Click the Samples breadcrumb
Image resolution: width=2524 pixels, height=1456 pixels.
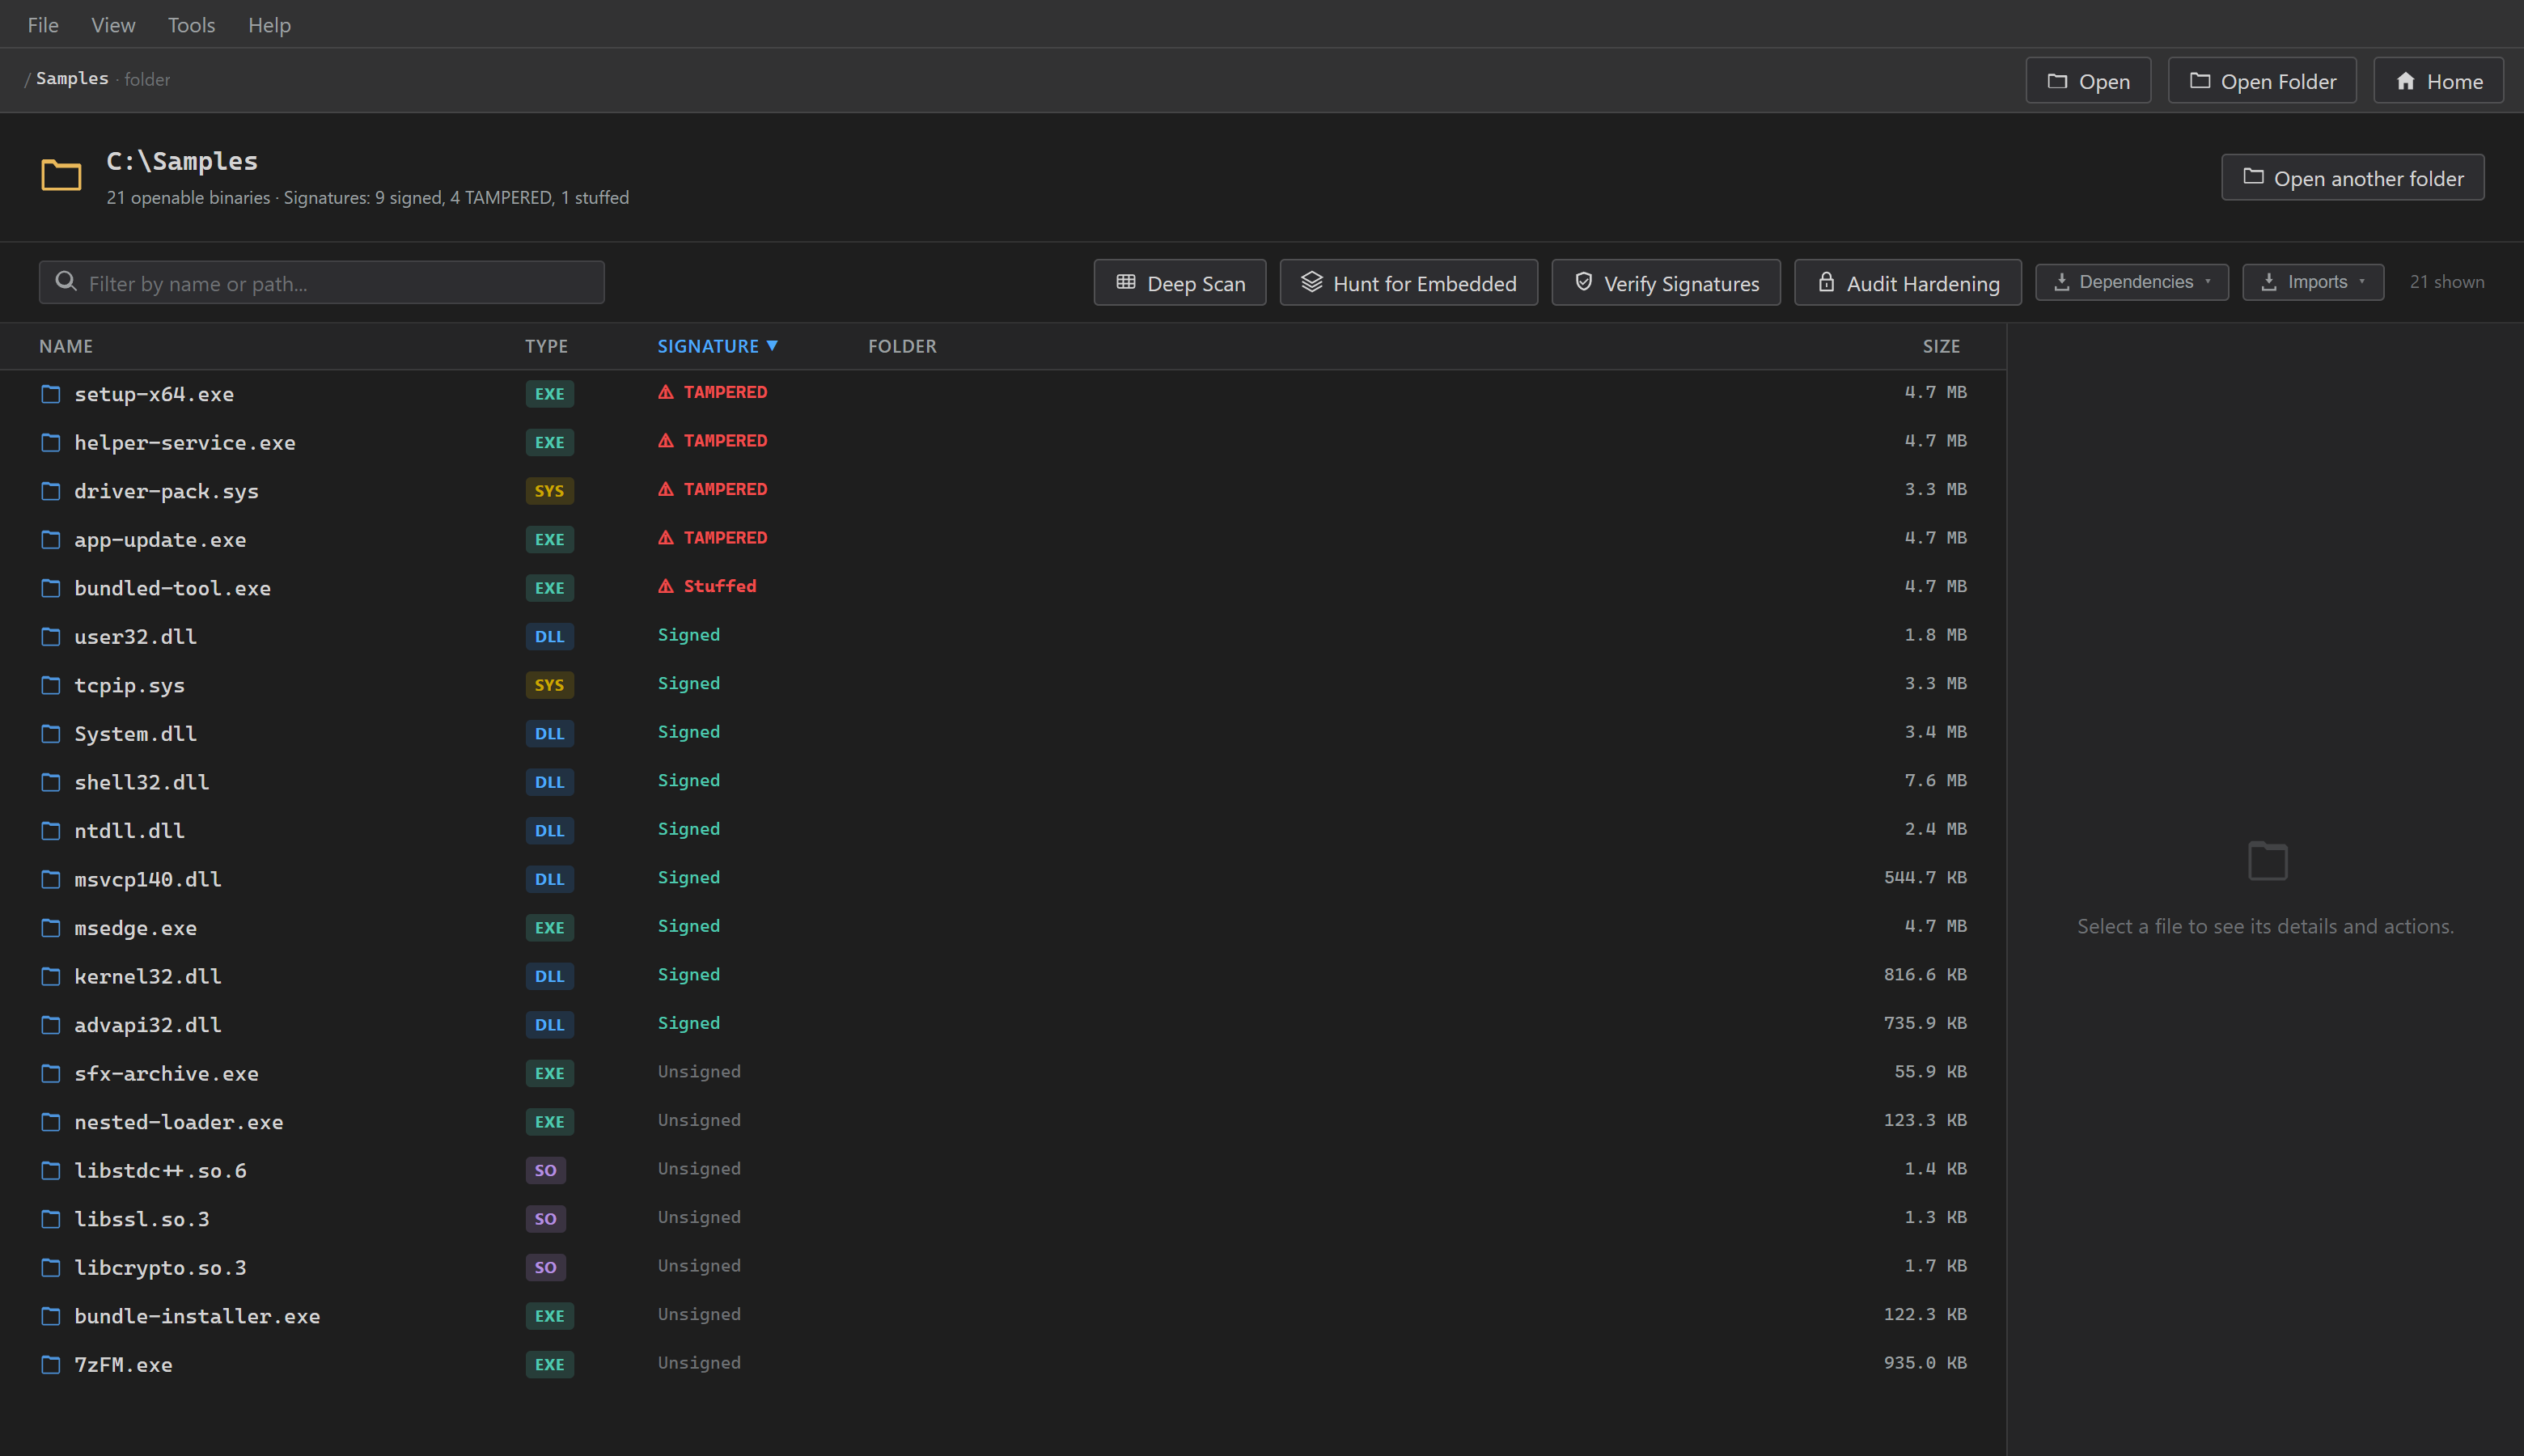click(x=72, y=78)
